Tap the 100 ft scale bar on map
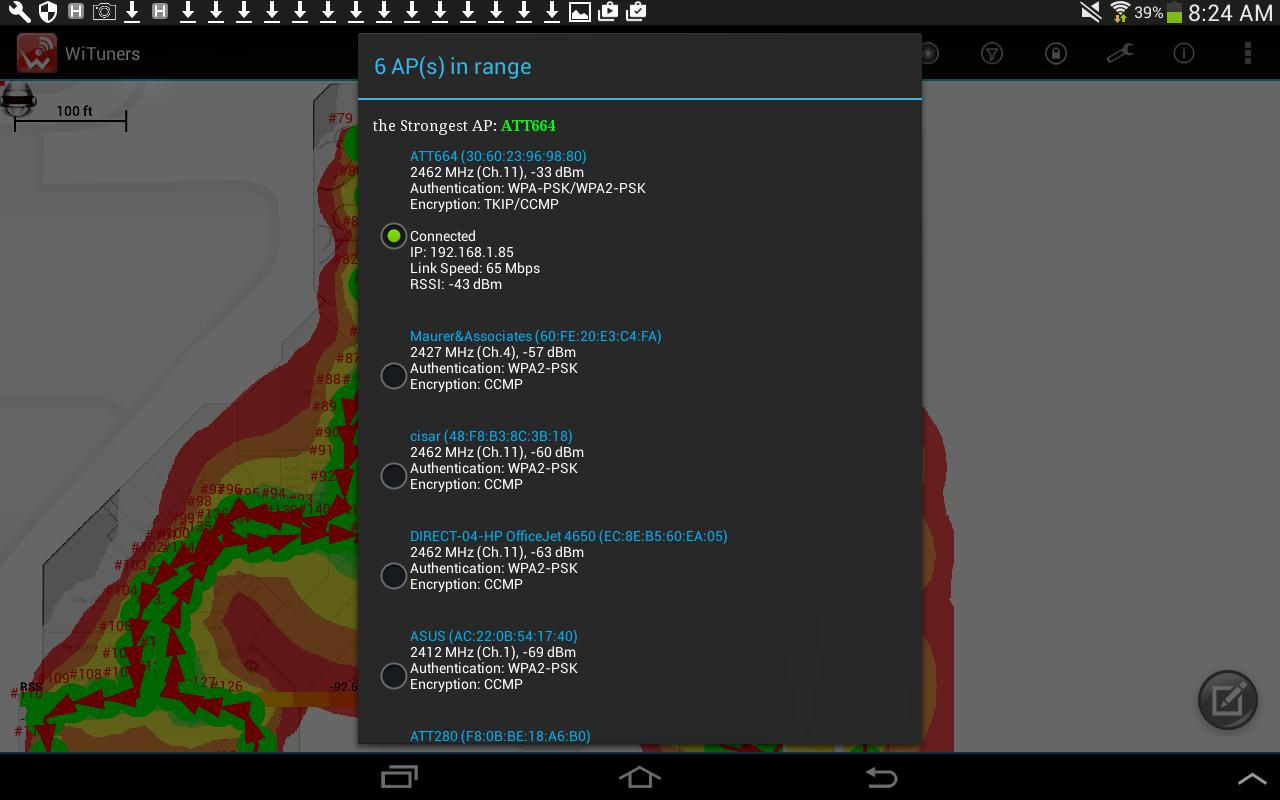The width and height of the screenshot is (1280, 800). click(71, 118)
